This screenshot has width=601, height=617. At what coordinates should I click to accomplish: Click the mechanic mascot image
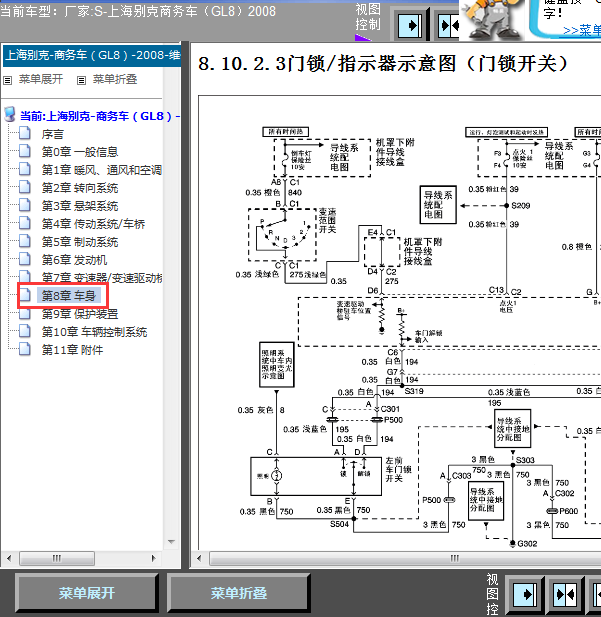point(492,20)
